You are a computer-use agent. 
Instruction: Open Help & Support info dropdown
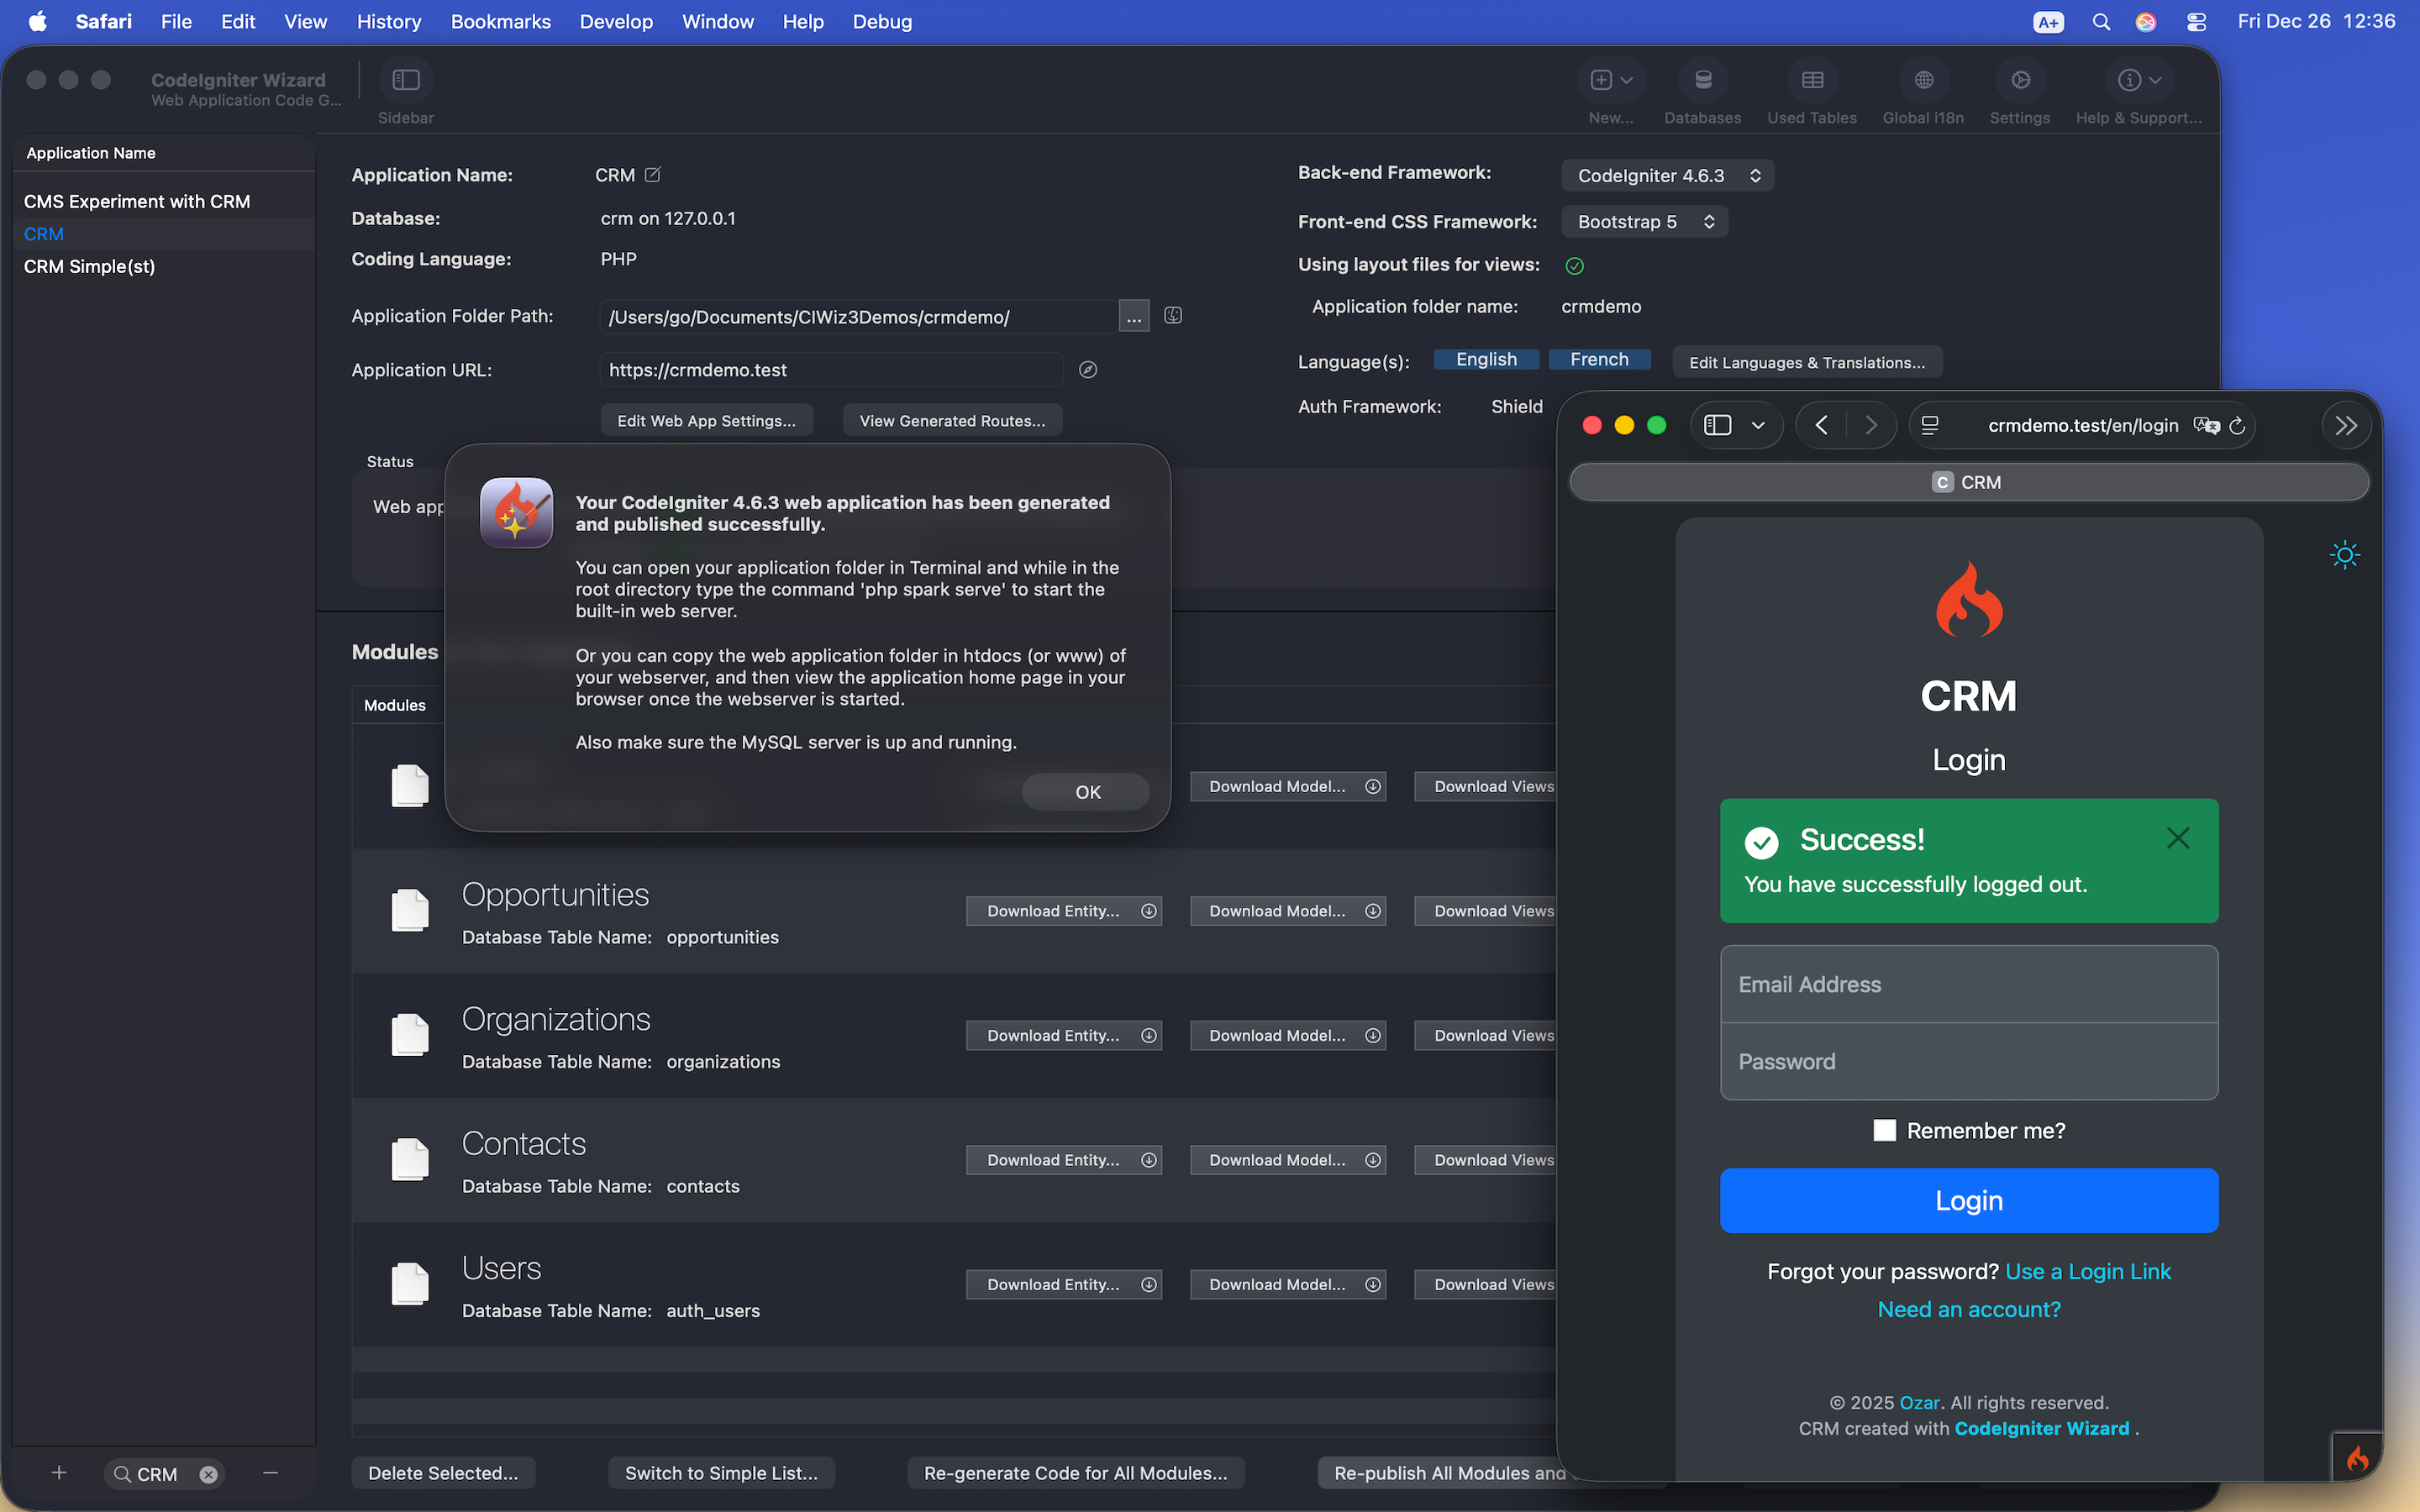(2138, 80)
